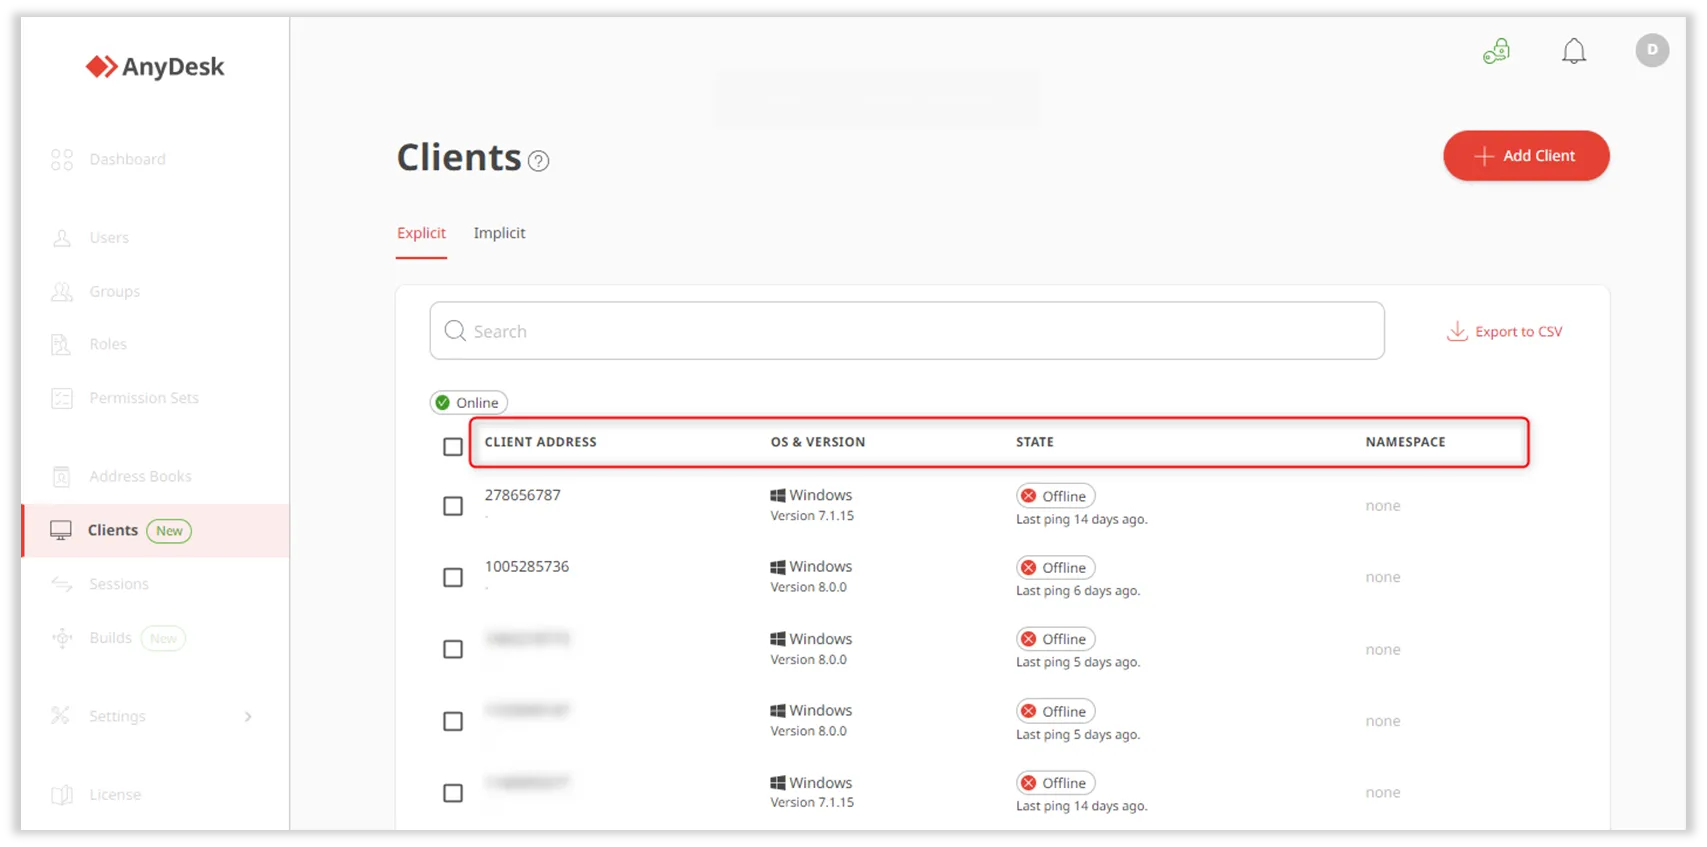Click the green rewards icon in header
The height and width of the screenshot is (847, 1707).
click(x=1496, y=51)
